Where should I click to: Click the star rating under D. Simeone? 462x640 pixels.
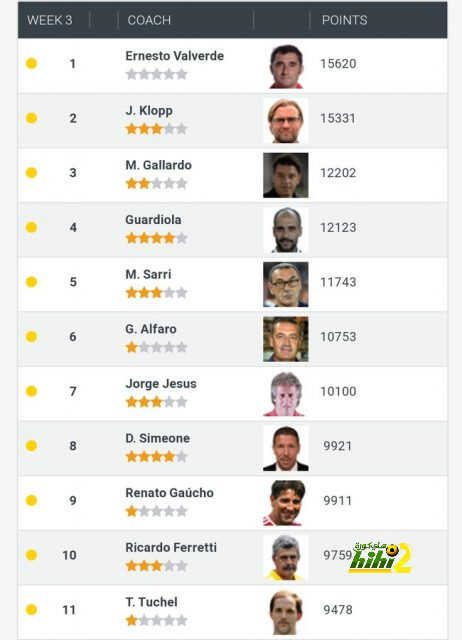tap(156, 457)
